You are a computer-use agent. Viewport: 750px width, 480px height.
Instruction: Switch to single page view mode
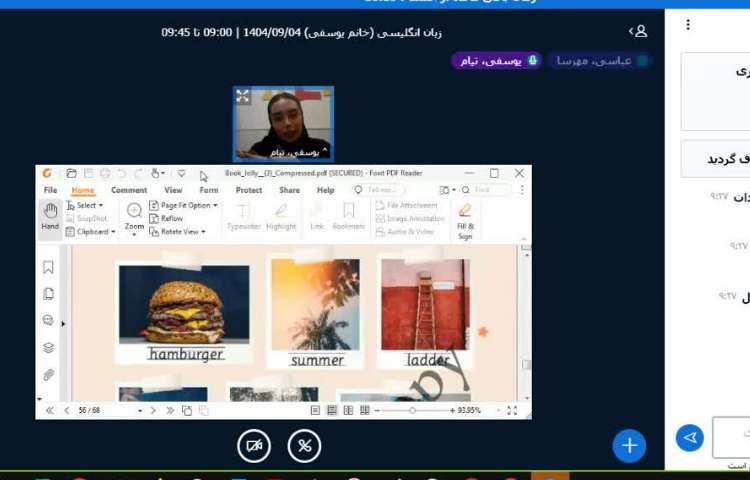tap(315, 410)
